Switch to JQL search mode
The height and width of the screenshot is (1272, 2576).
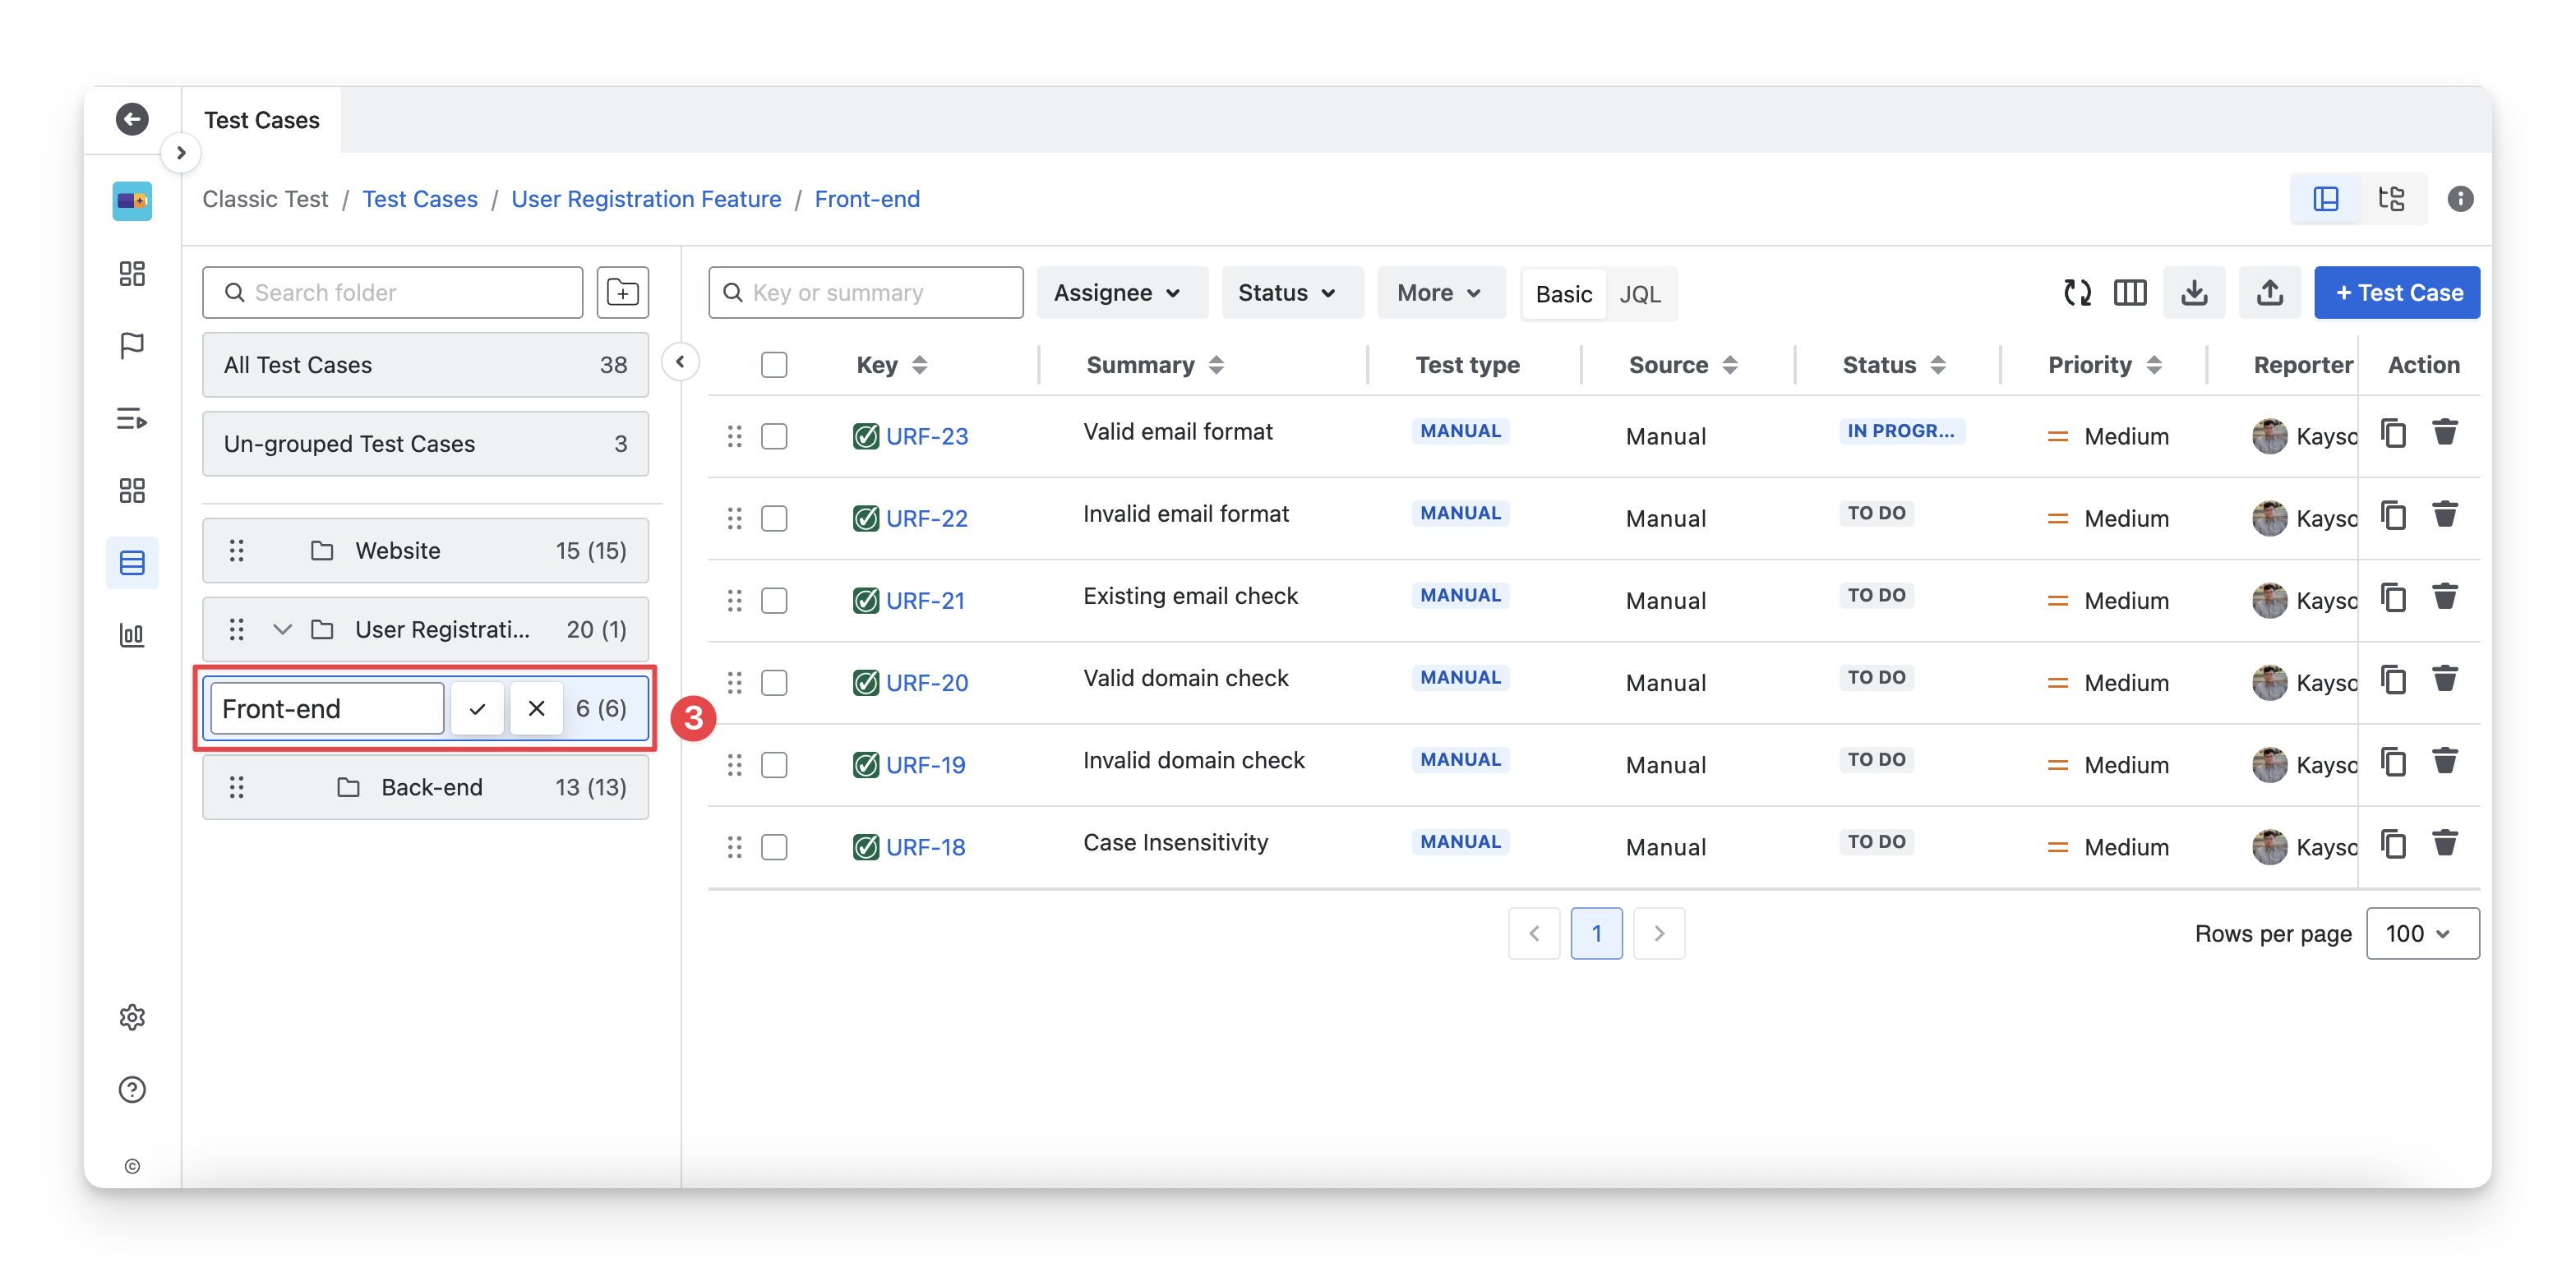tap(1640, 294)
